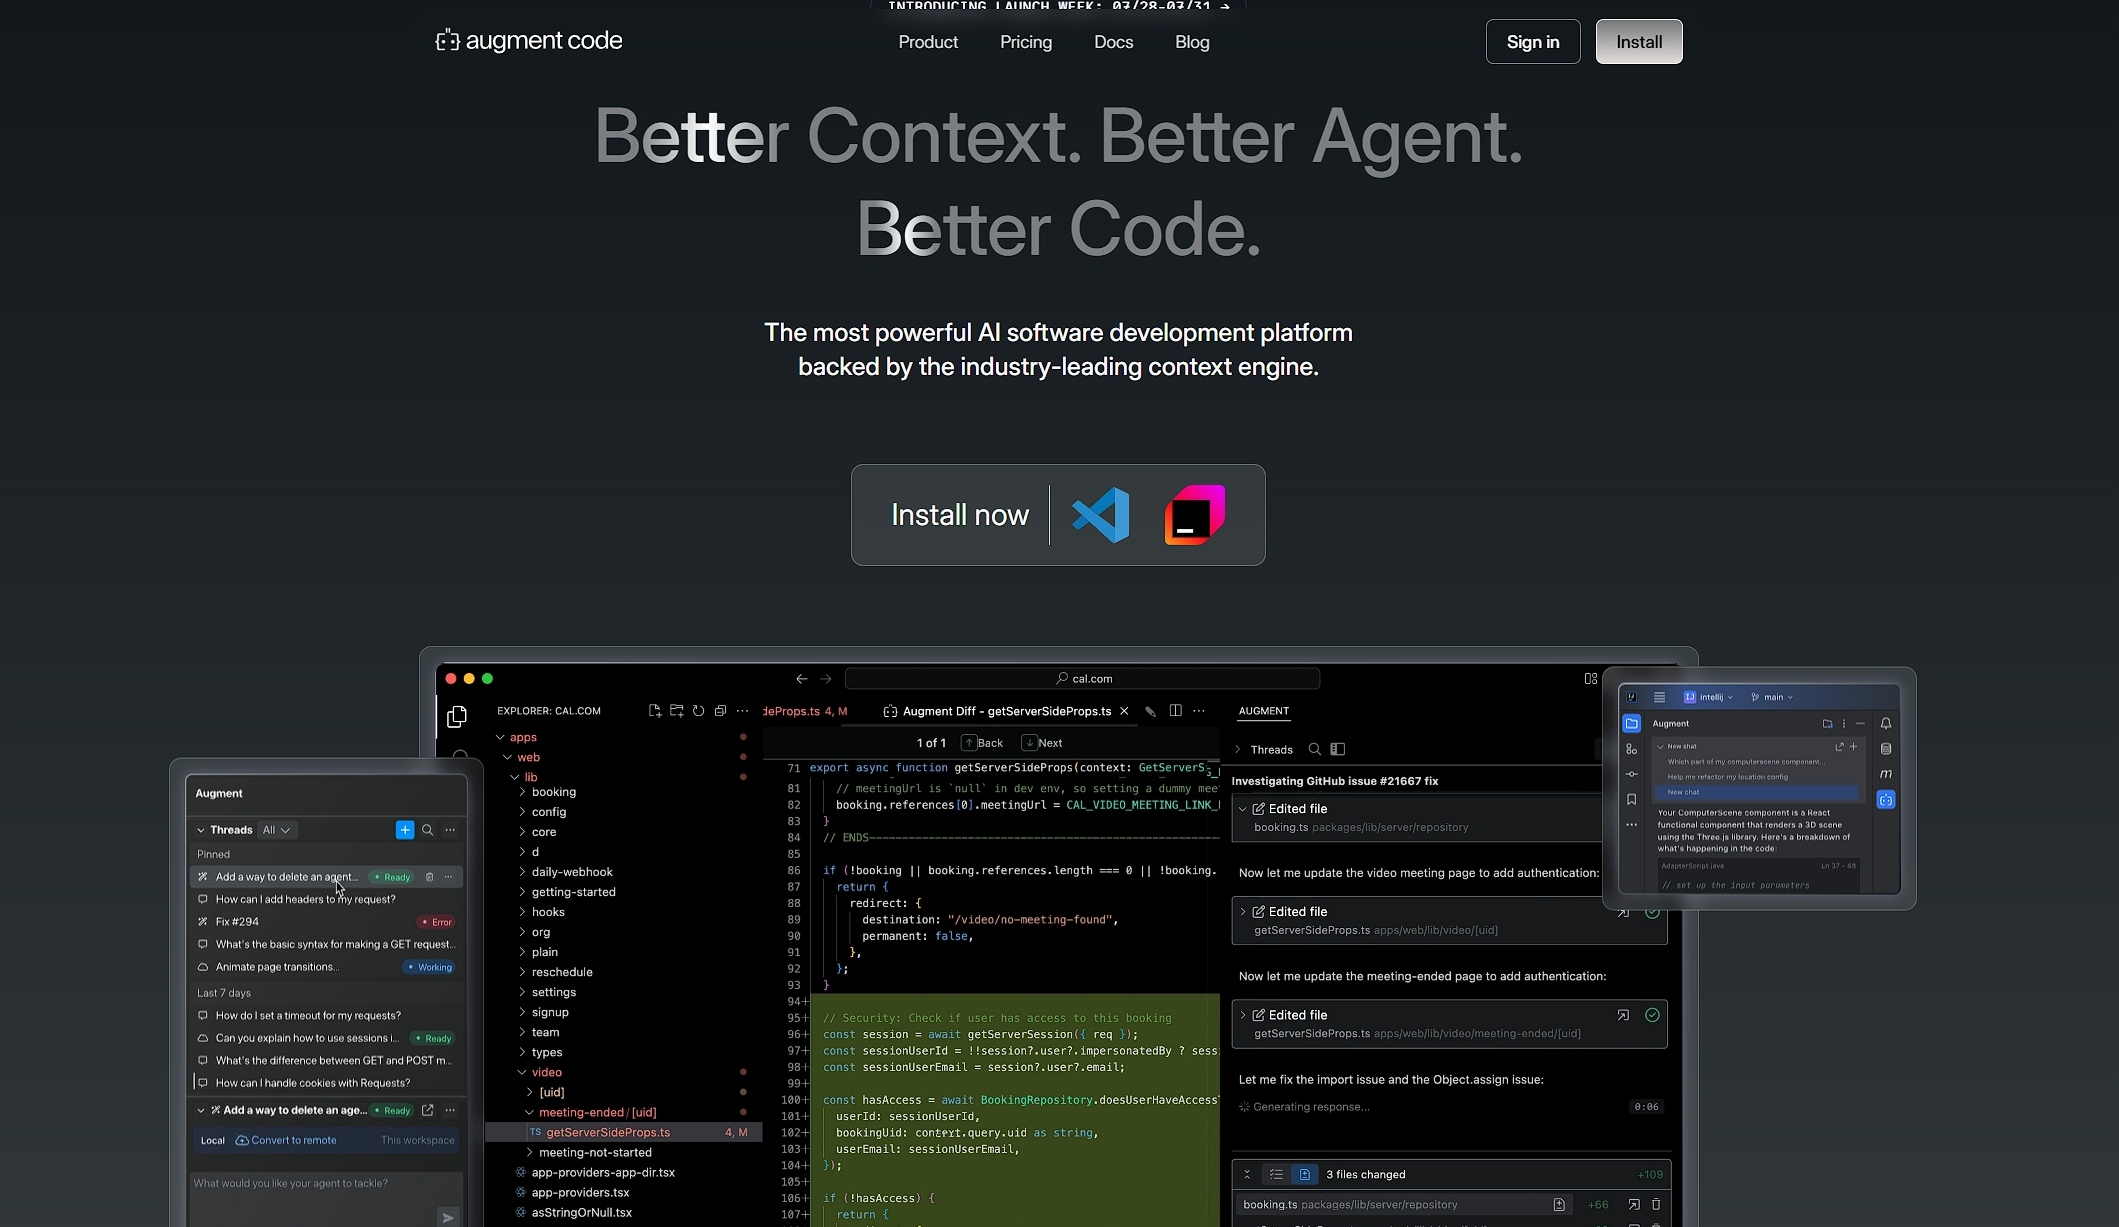Click customize layout icon in VS Code title bar
This screenshot has height=1227, width=2119.
[1591, 679]
